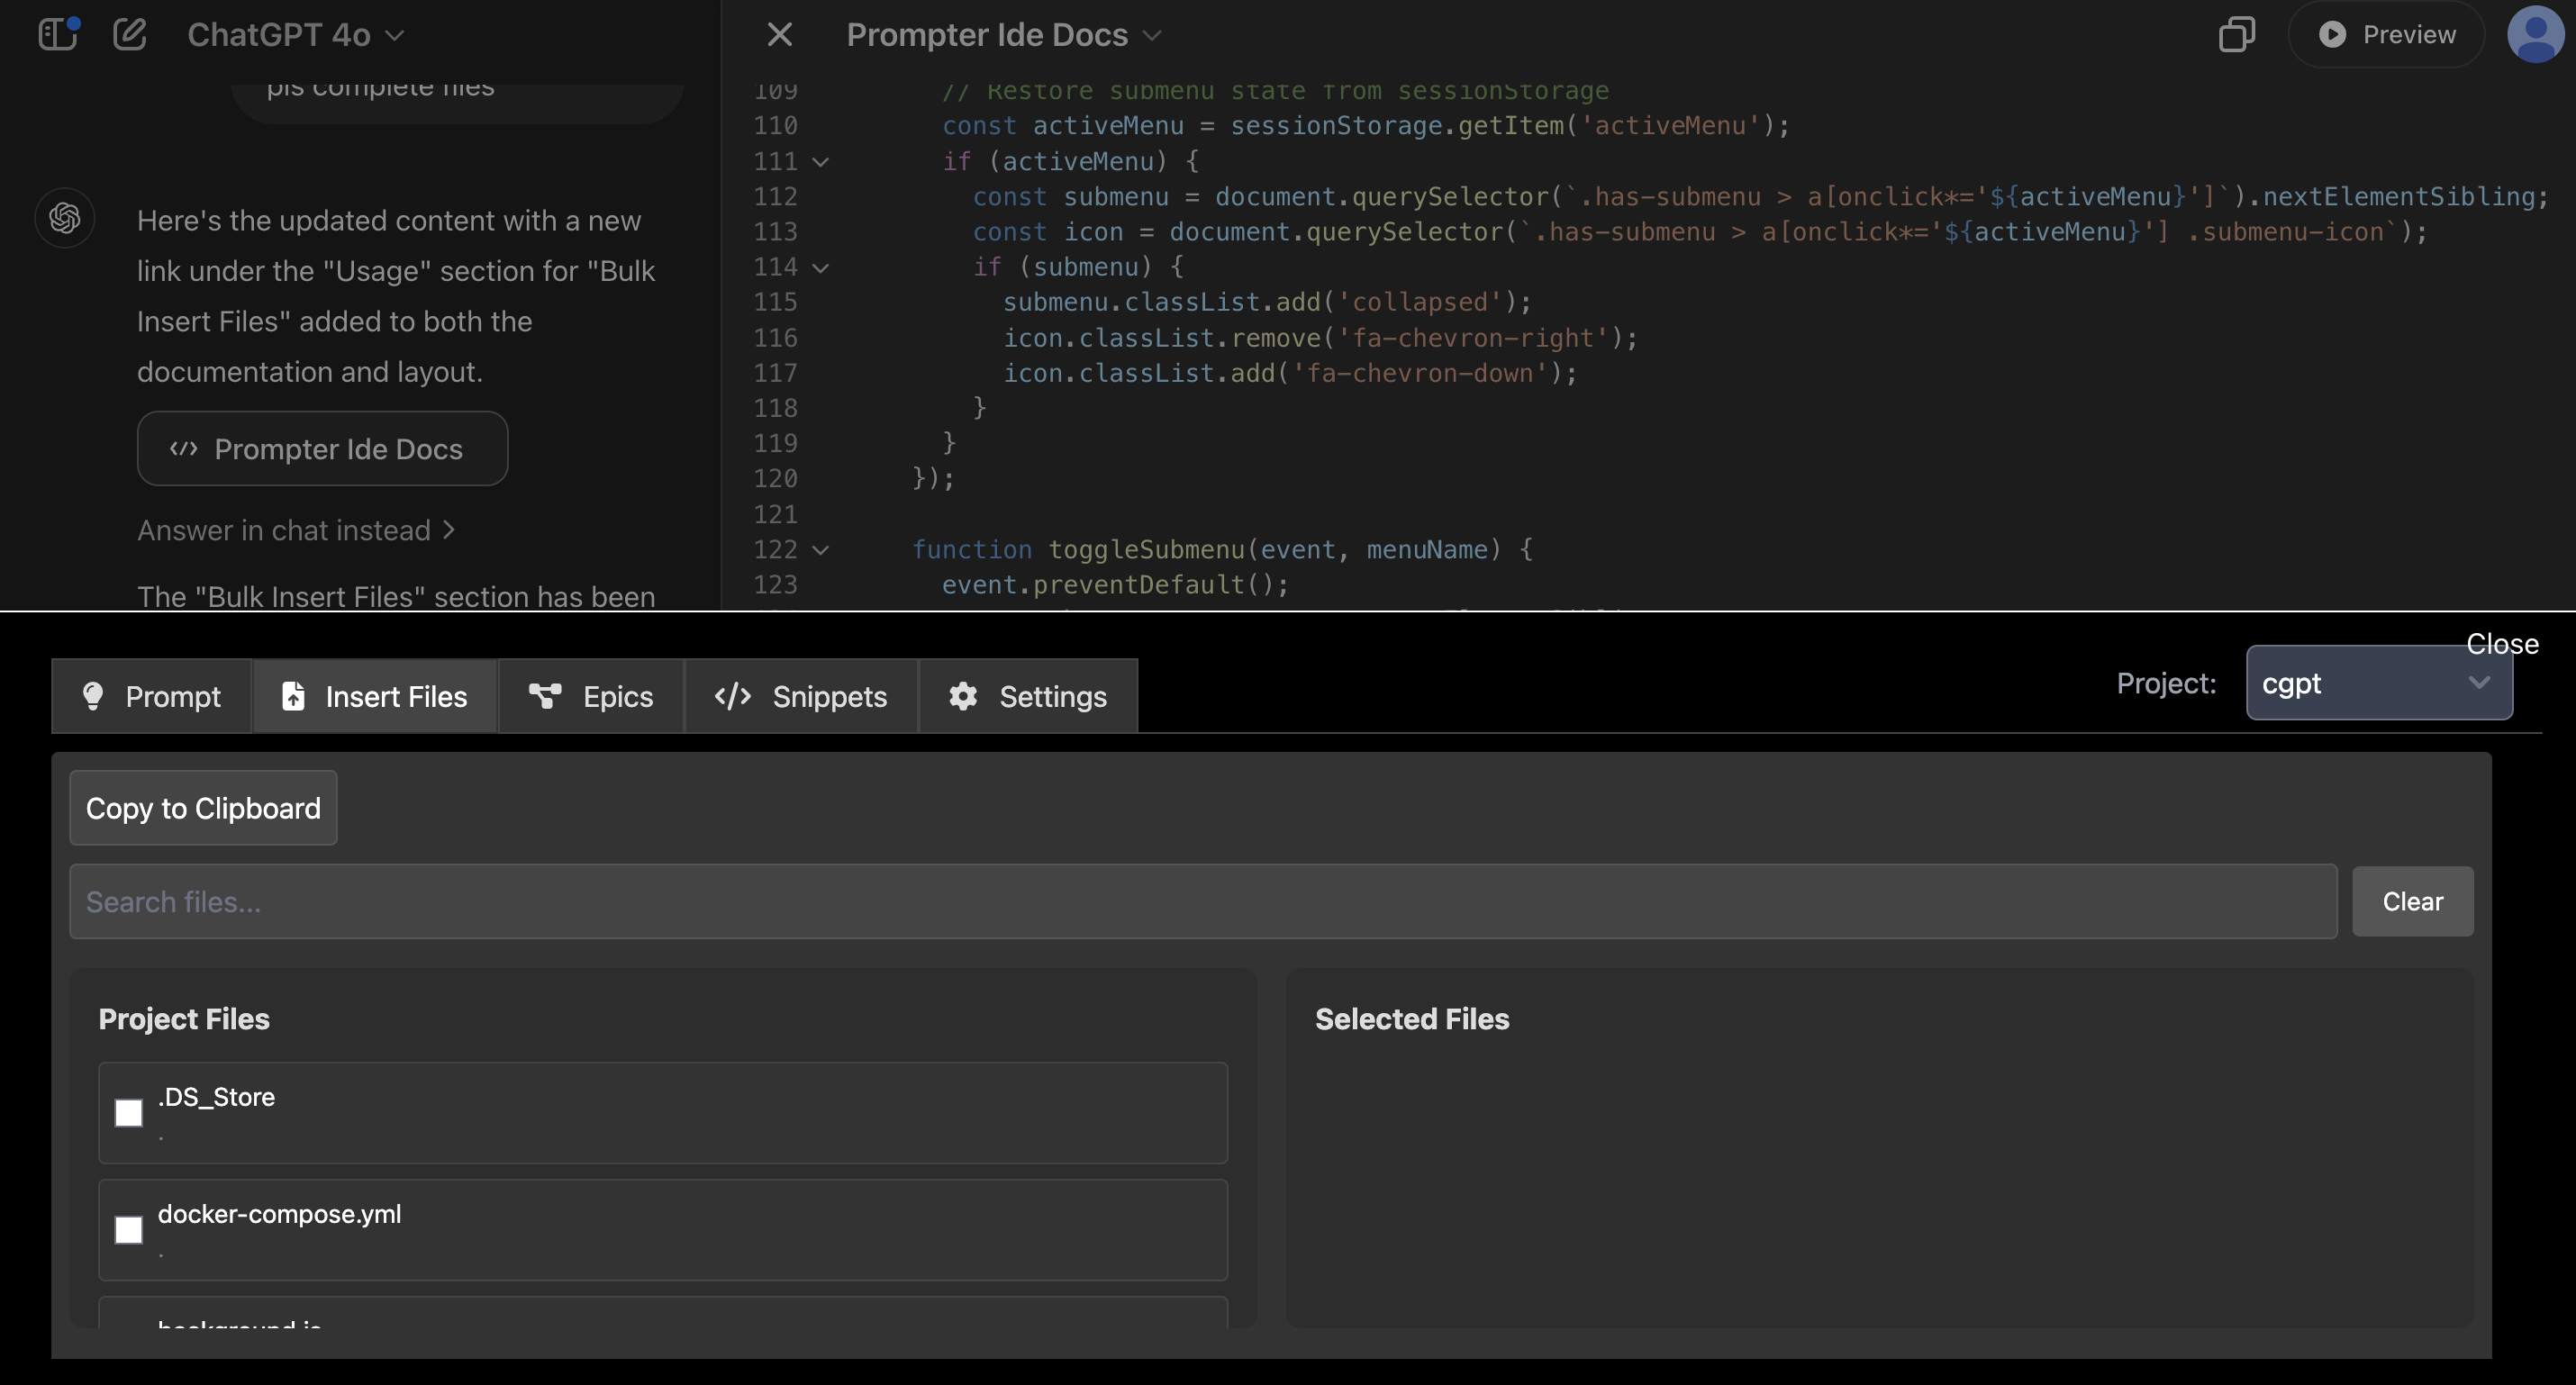The height and width of the screenshot is (1385, 2576).
Task: Open the Epics tab
Action: (591, 696)
